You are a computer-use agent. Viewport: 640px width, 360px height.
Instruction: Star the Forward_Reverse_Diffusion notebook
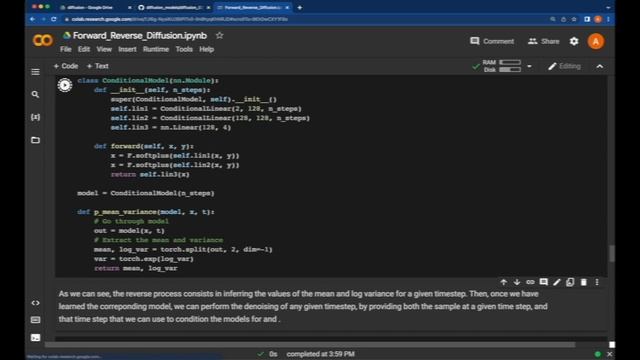(220, 36)
